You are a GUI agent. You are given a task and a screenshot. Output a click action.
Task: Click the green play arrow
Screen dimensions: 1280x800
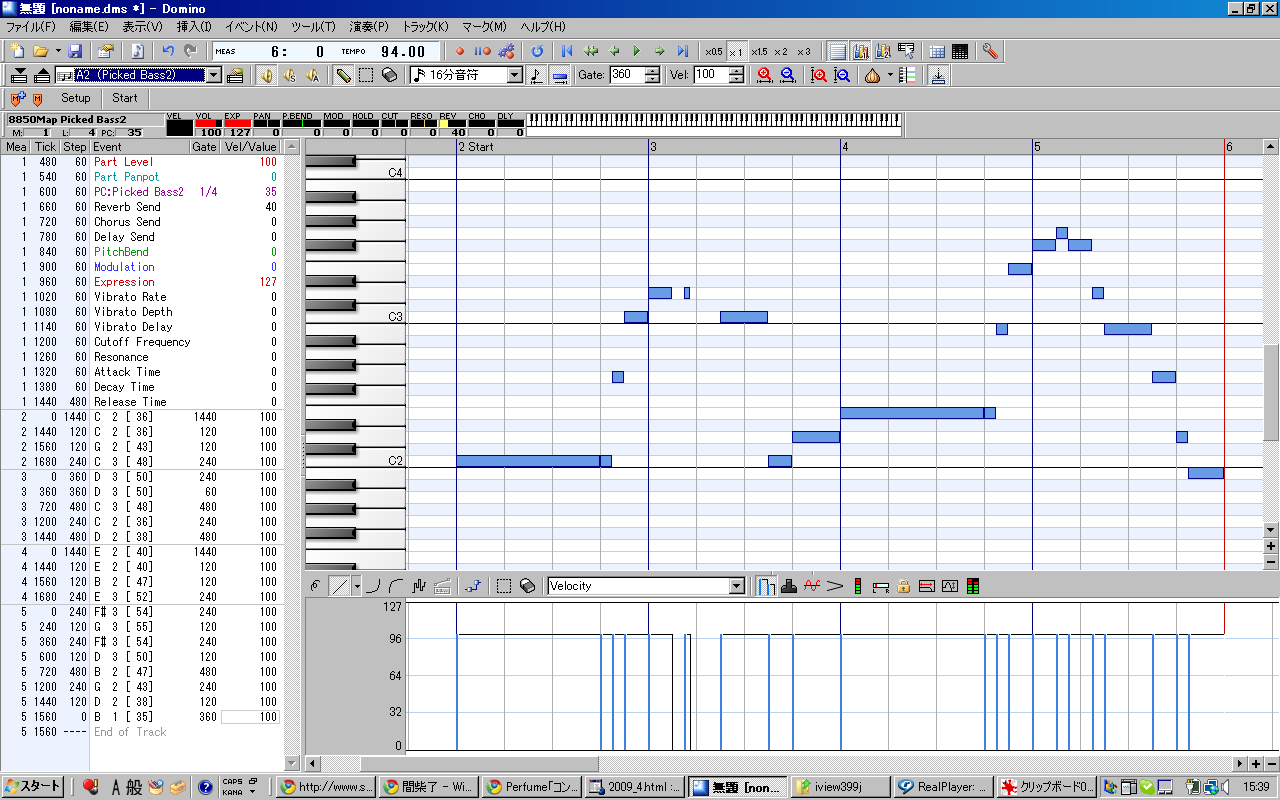click(636, 51)
